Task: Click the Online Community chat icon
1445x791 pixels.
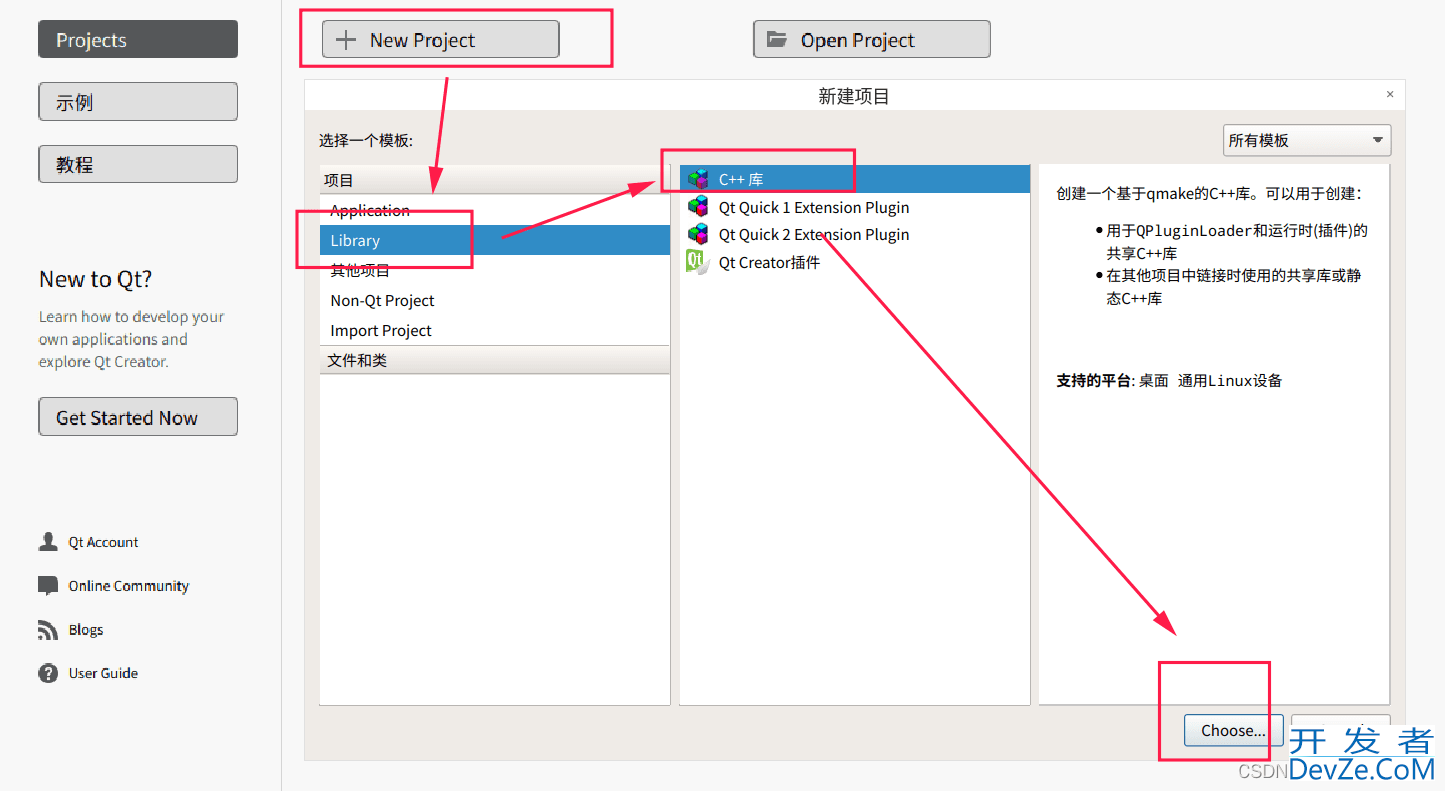Action: click(48, 586)
